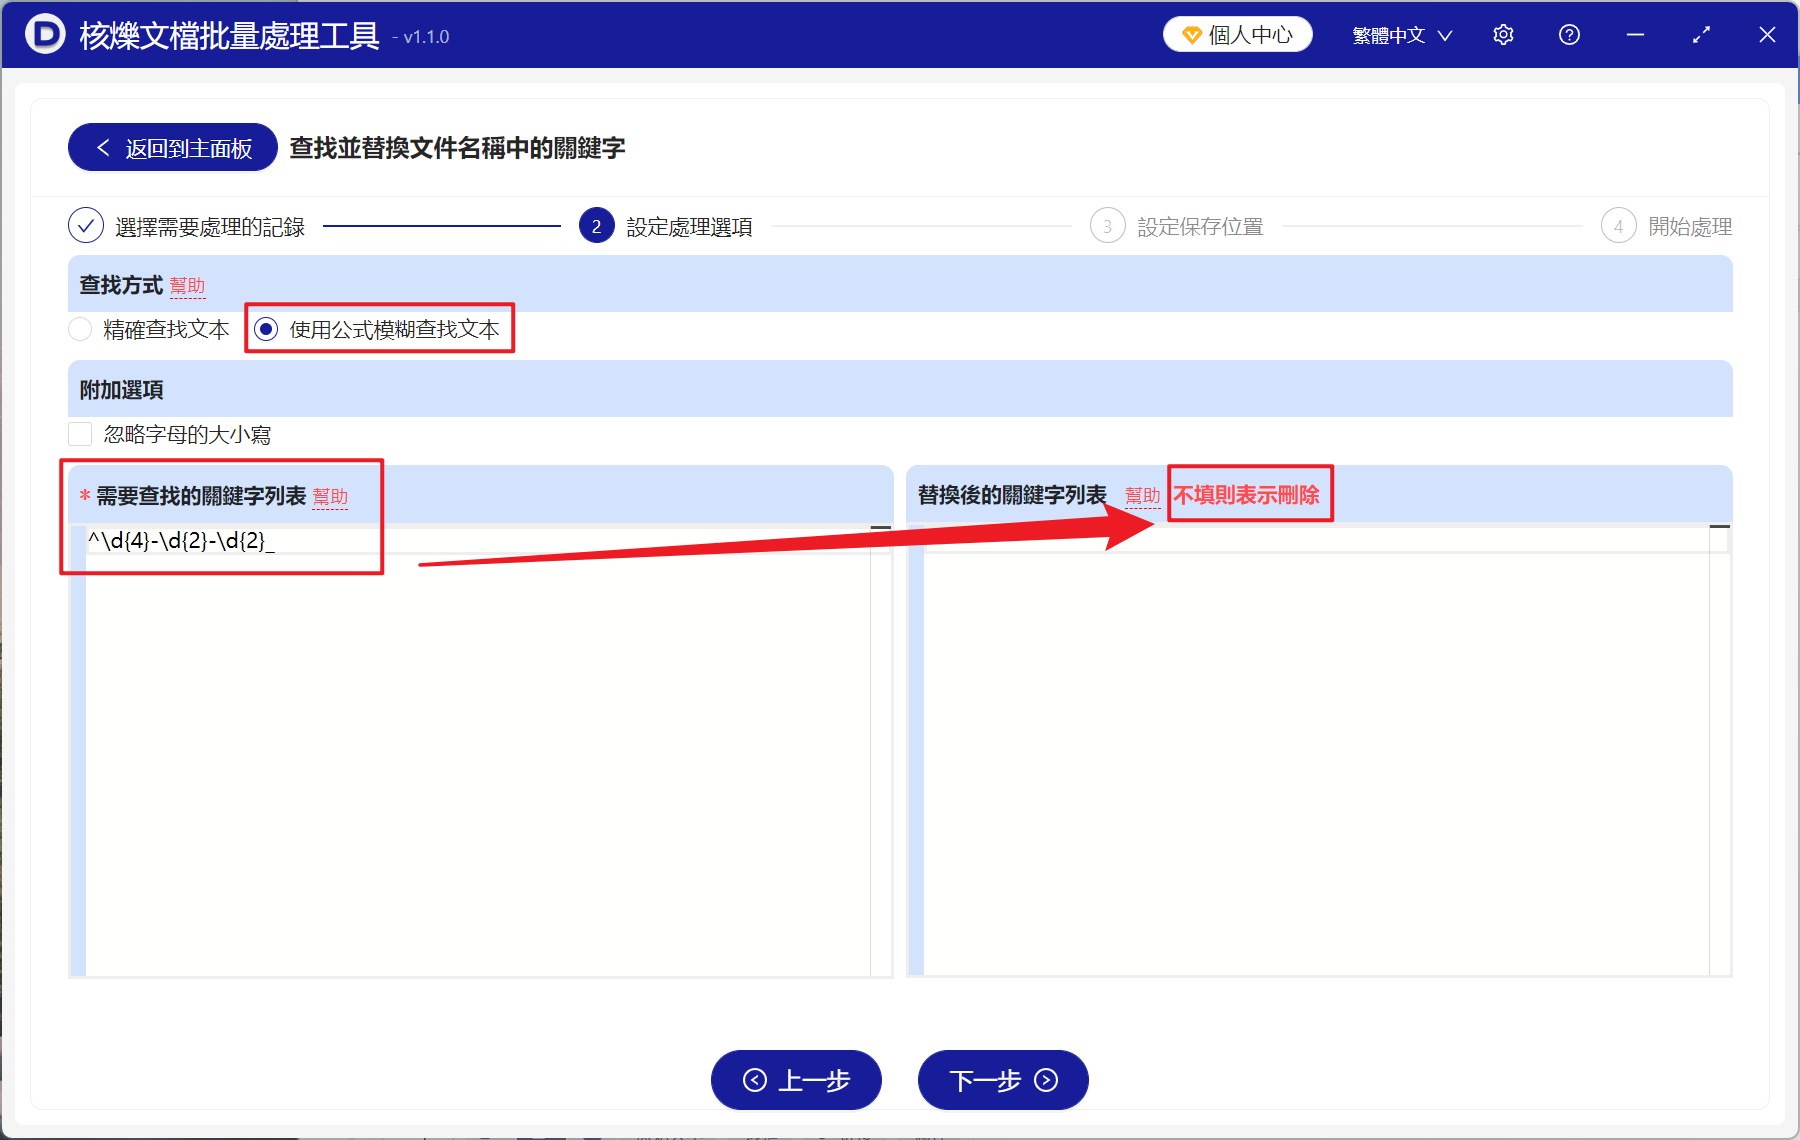This screenshot has height=1140, width=1800.
Task: Select 使用公式模糊查找文本 radio option
Action: (x=377, y=329)
